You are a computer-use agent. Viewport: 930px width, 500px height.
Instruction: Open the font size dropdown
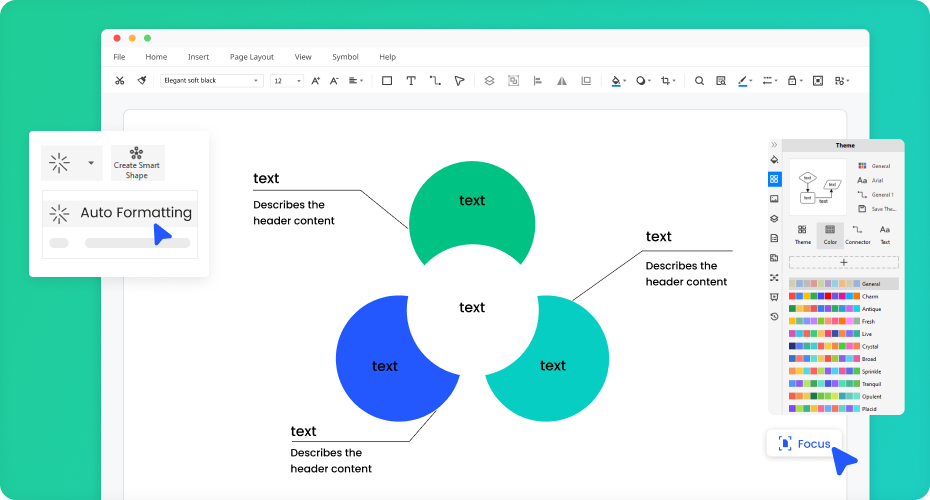tap(286, 80)
